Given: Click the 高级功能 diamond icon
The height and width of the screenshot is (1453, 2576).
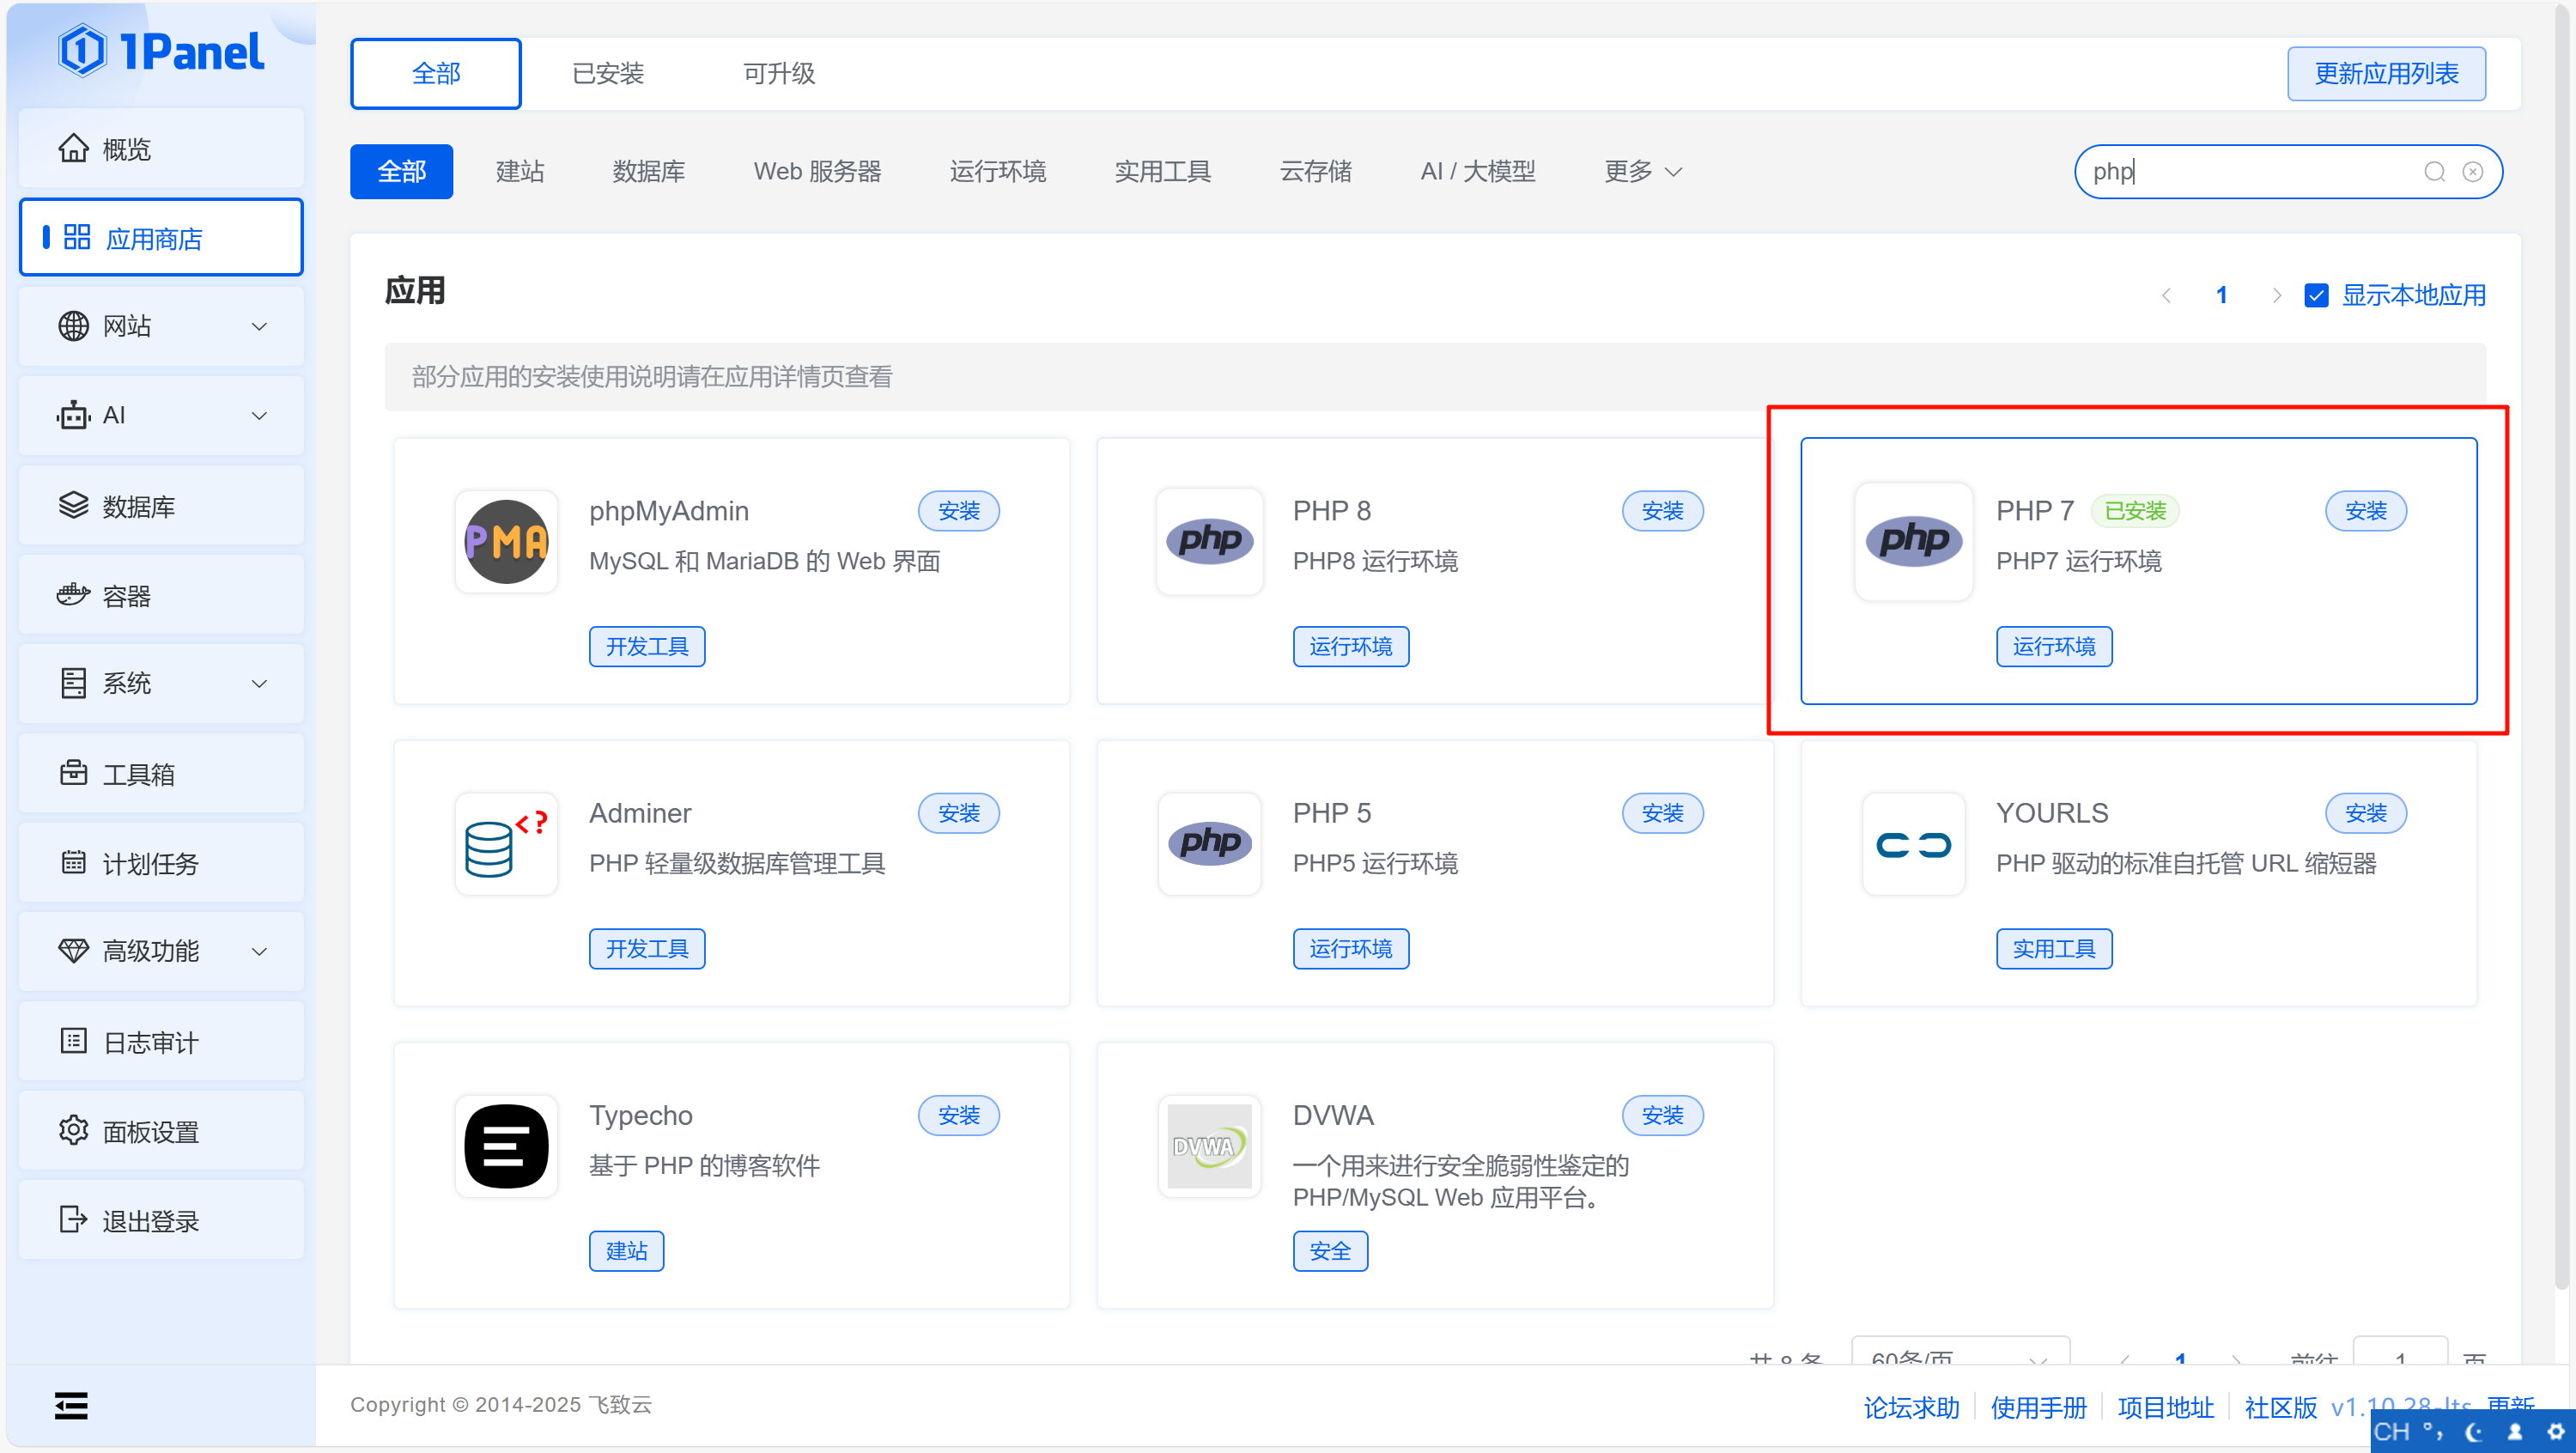Looking at the screenshot, I should (x=73, y=951).
